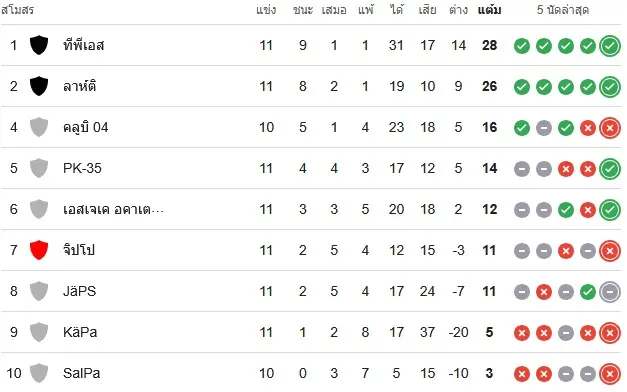This screenshot has width=627, height=392.
Task: Open the JäPS team name link
Action: 80,291
